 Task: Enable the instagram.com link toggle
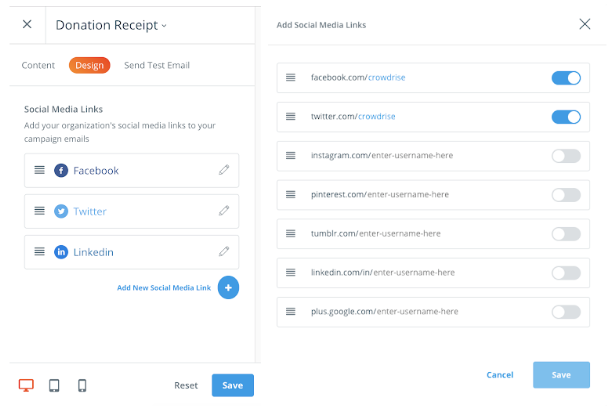pos(566,156)
